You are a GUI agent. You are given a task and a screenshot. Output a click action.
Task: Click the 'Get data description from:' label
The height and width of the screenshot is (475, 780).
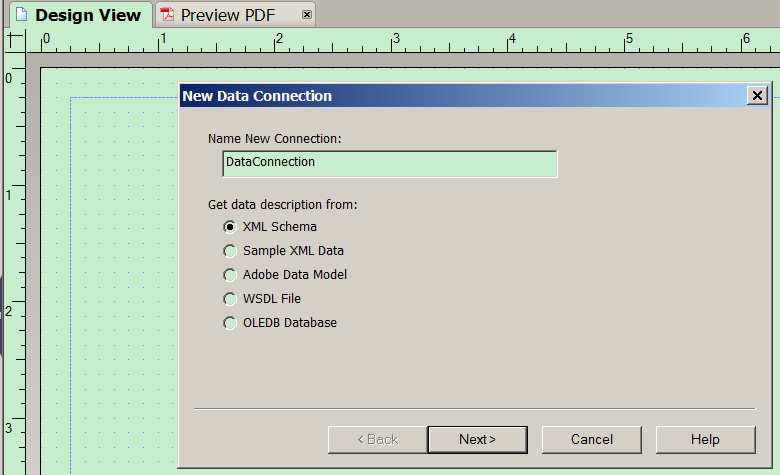pyautogui.click(x=283, y=205)
